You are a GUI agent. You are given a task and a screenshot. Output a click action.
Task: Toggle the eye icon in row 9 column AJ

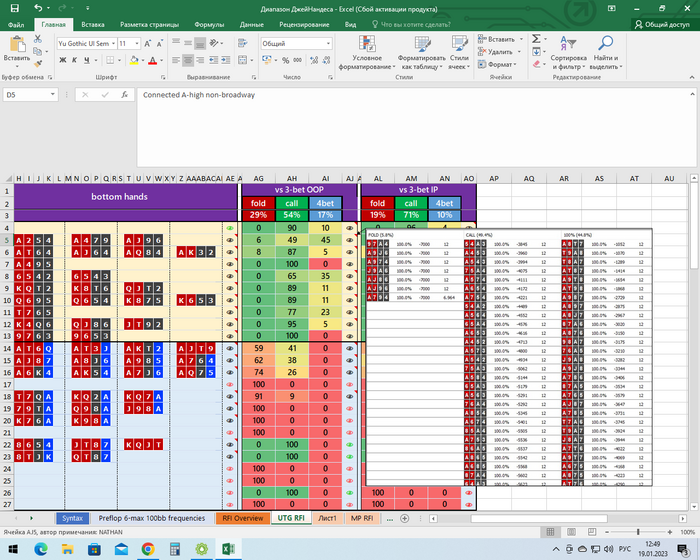click(350, 288)
